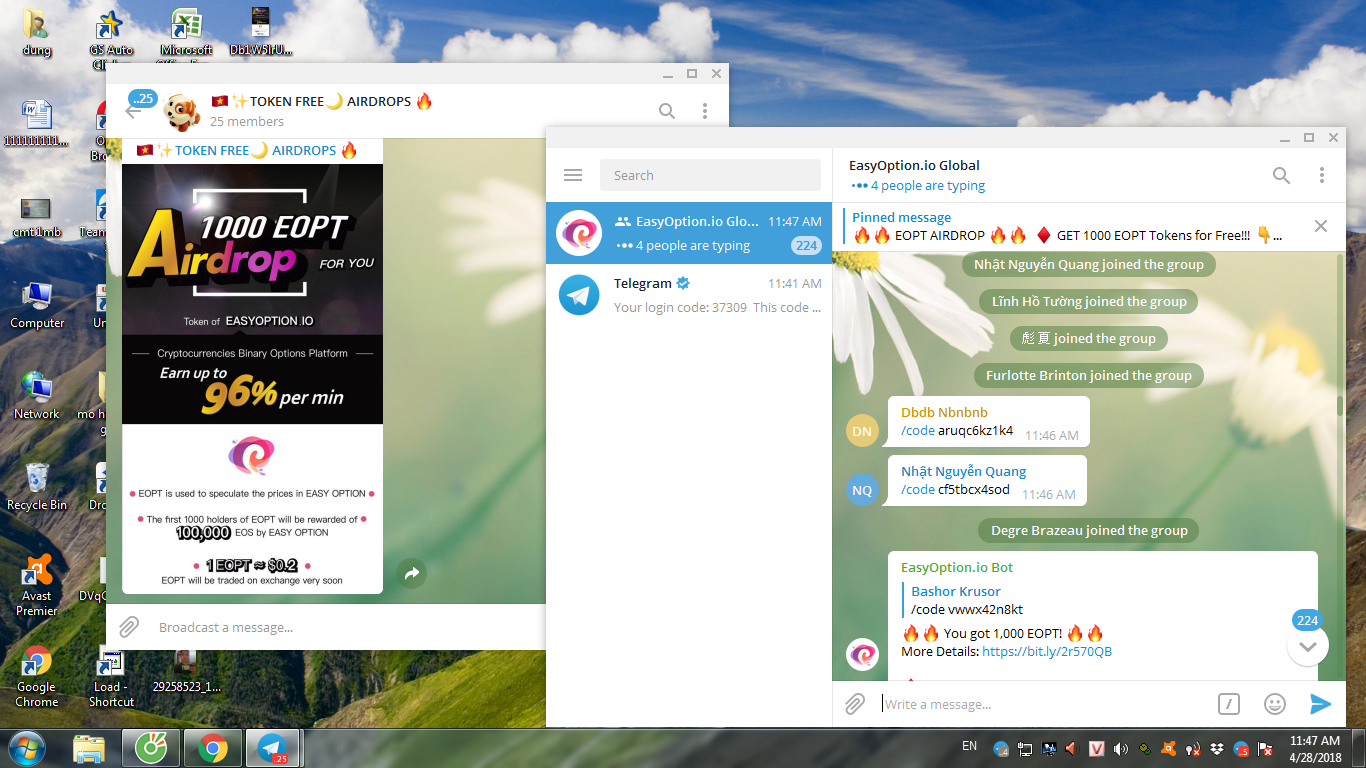Click the /code command in Dbdb Nbnbnb's message
This screenshot has width=1366, height=768.
coord(918,431)
